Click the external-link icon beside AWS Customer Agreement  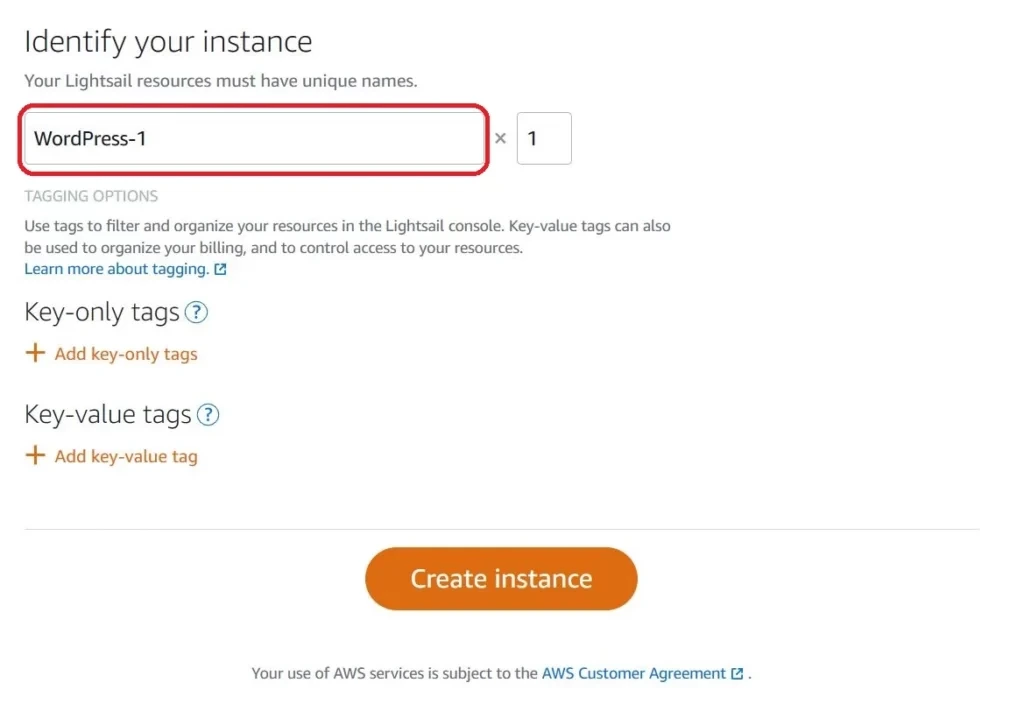(x=737, y=673)
